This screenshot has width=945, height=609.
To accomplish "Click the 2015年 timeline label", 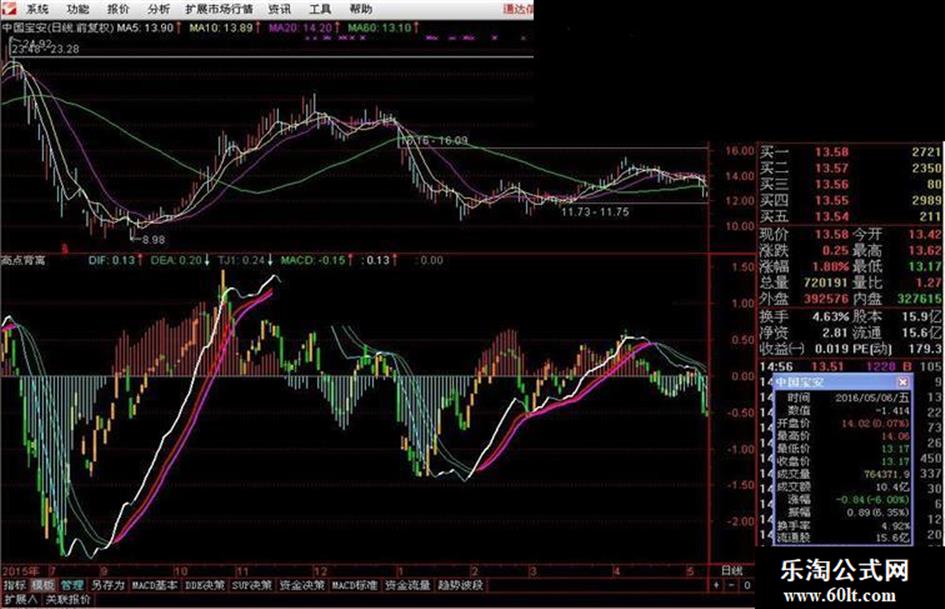I will (x=21, y=570).
